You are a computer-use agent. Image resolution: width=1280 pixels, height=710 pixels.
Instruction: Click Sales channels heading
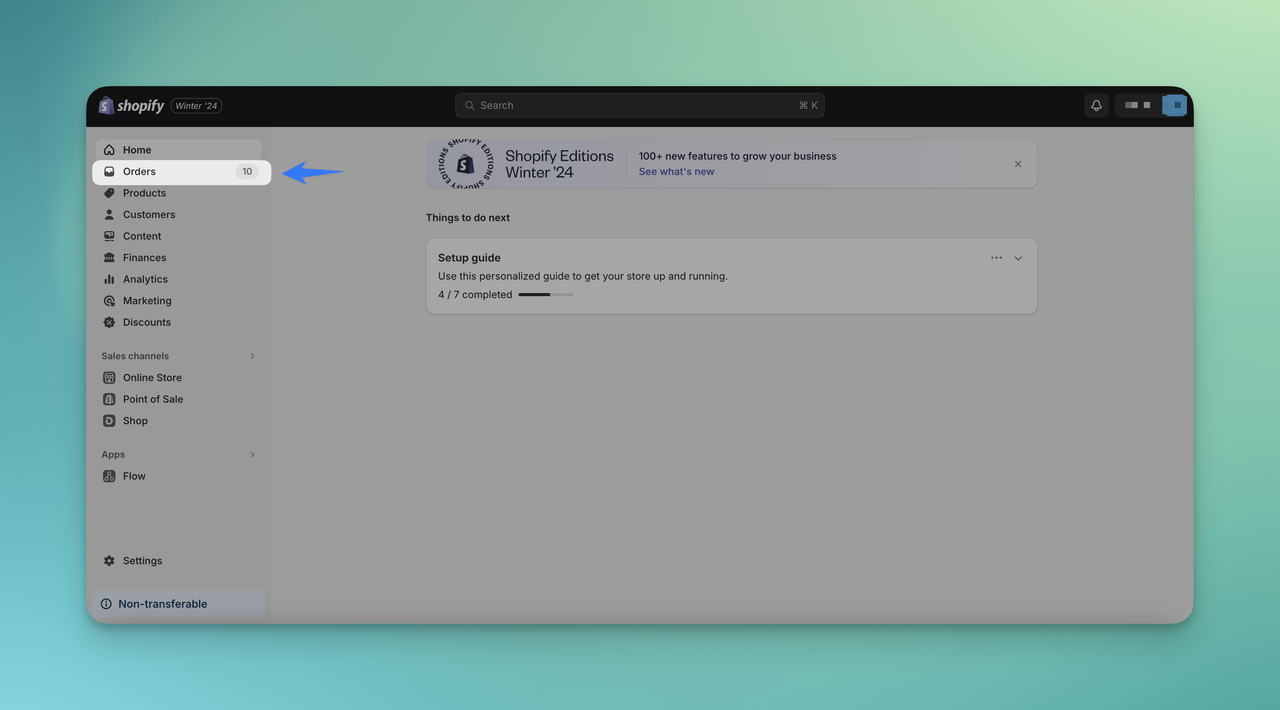(135, 356)
